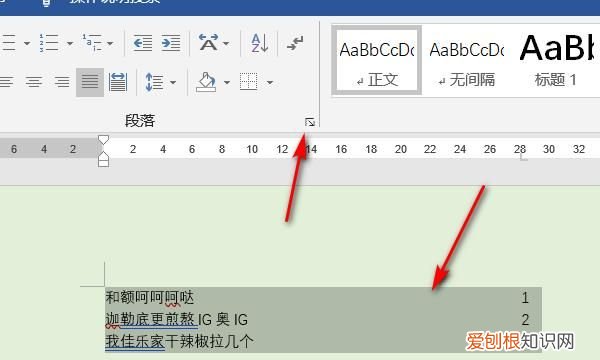Screen dimensions: 600x360
Task: Click the numbered list icon
Action: (49, 43)
